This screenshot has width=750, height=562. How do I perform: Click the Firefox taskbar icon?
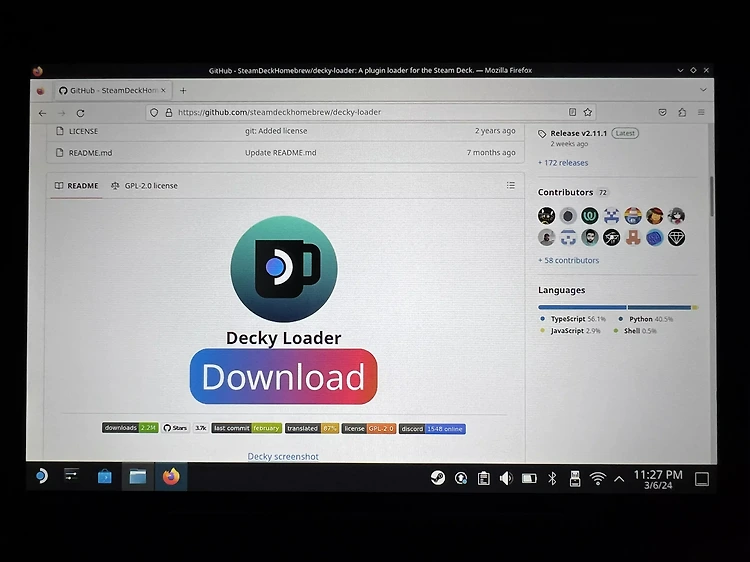(x=171, y=477)
